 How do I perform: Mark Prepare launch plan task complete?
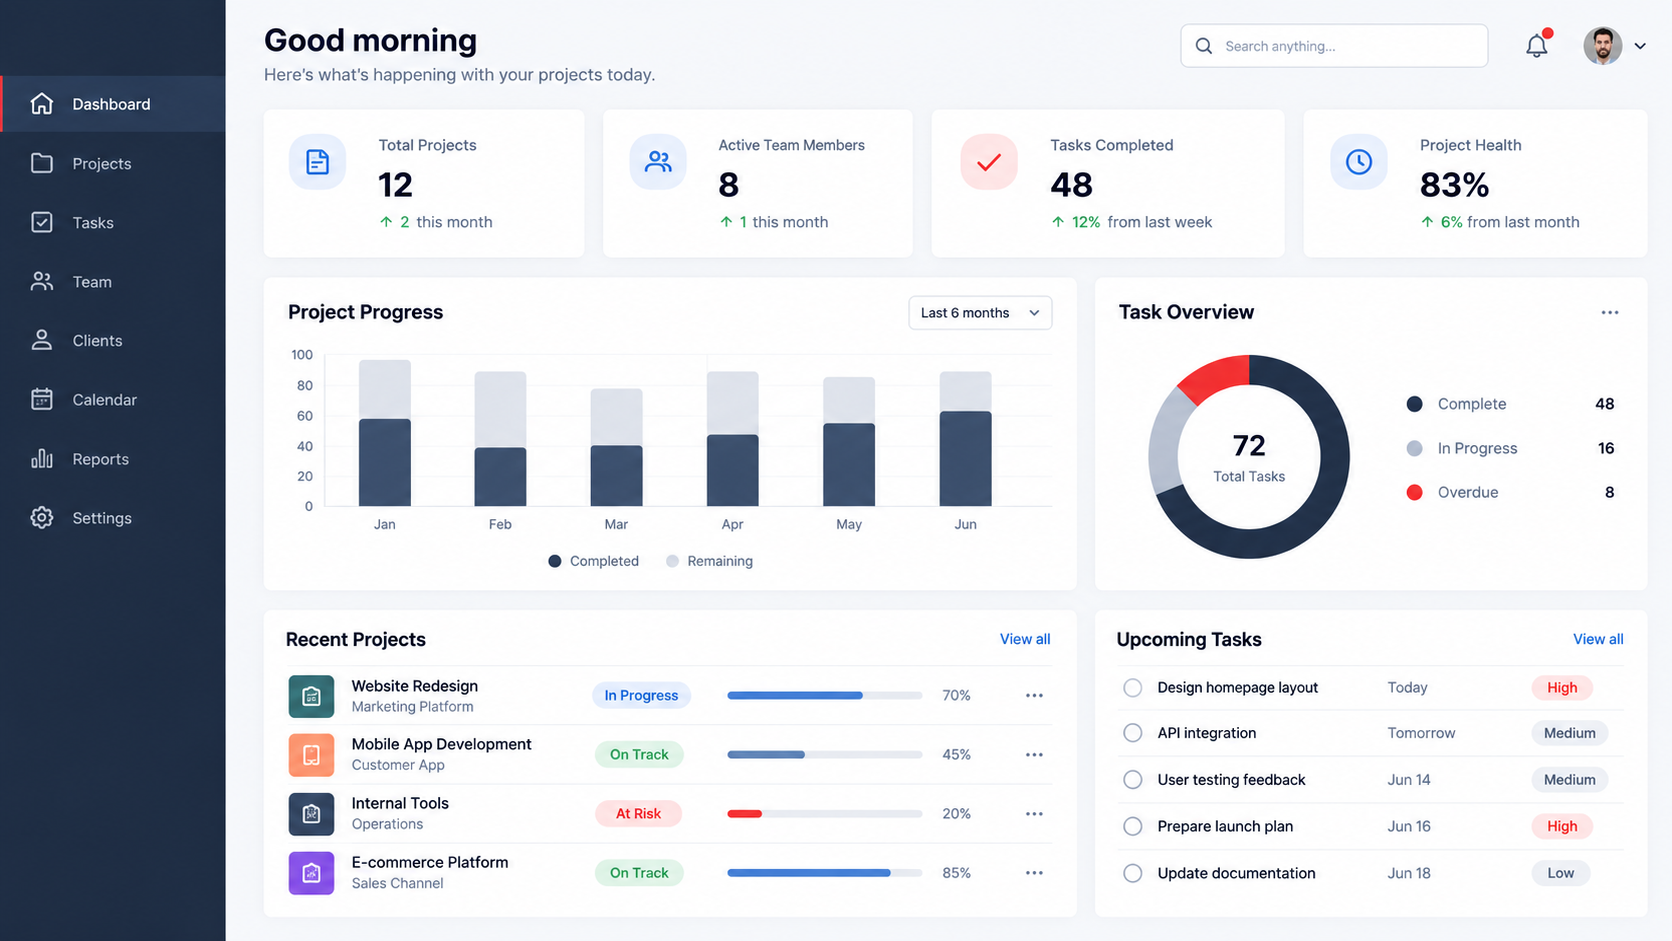[x=1132, y=826]
